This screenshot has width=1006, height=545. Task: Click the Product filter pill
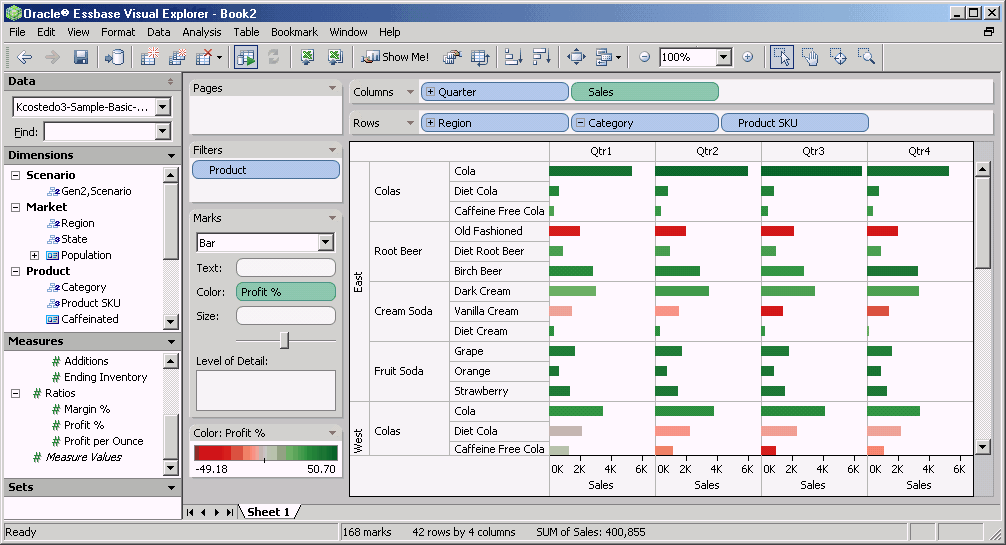[266, 169]
